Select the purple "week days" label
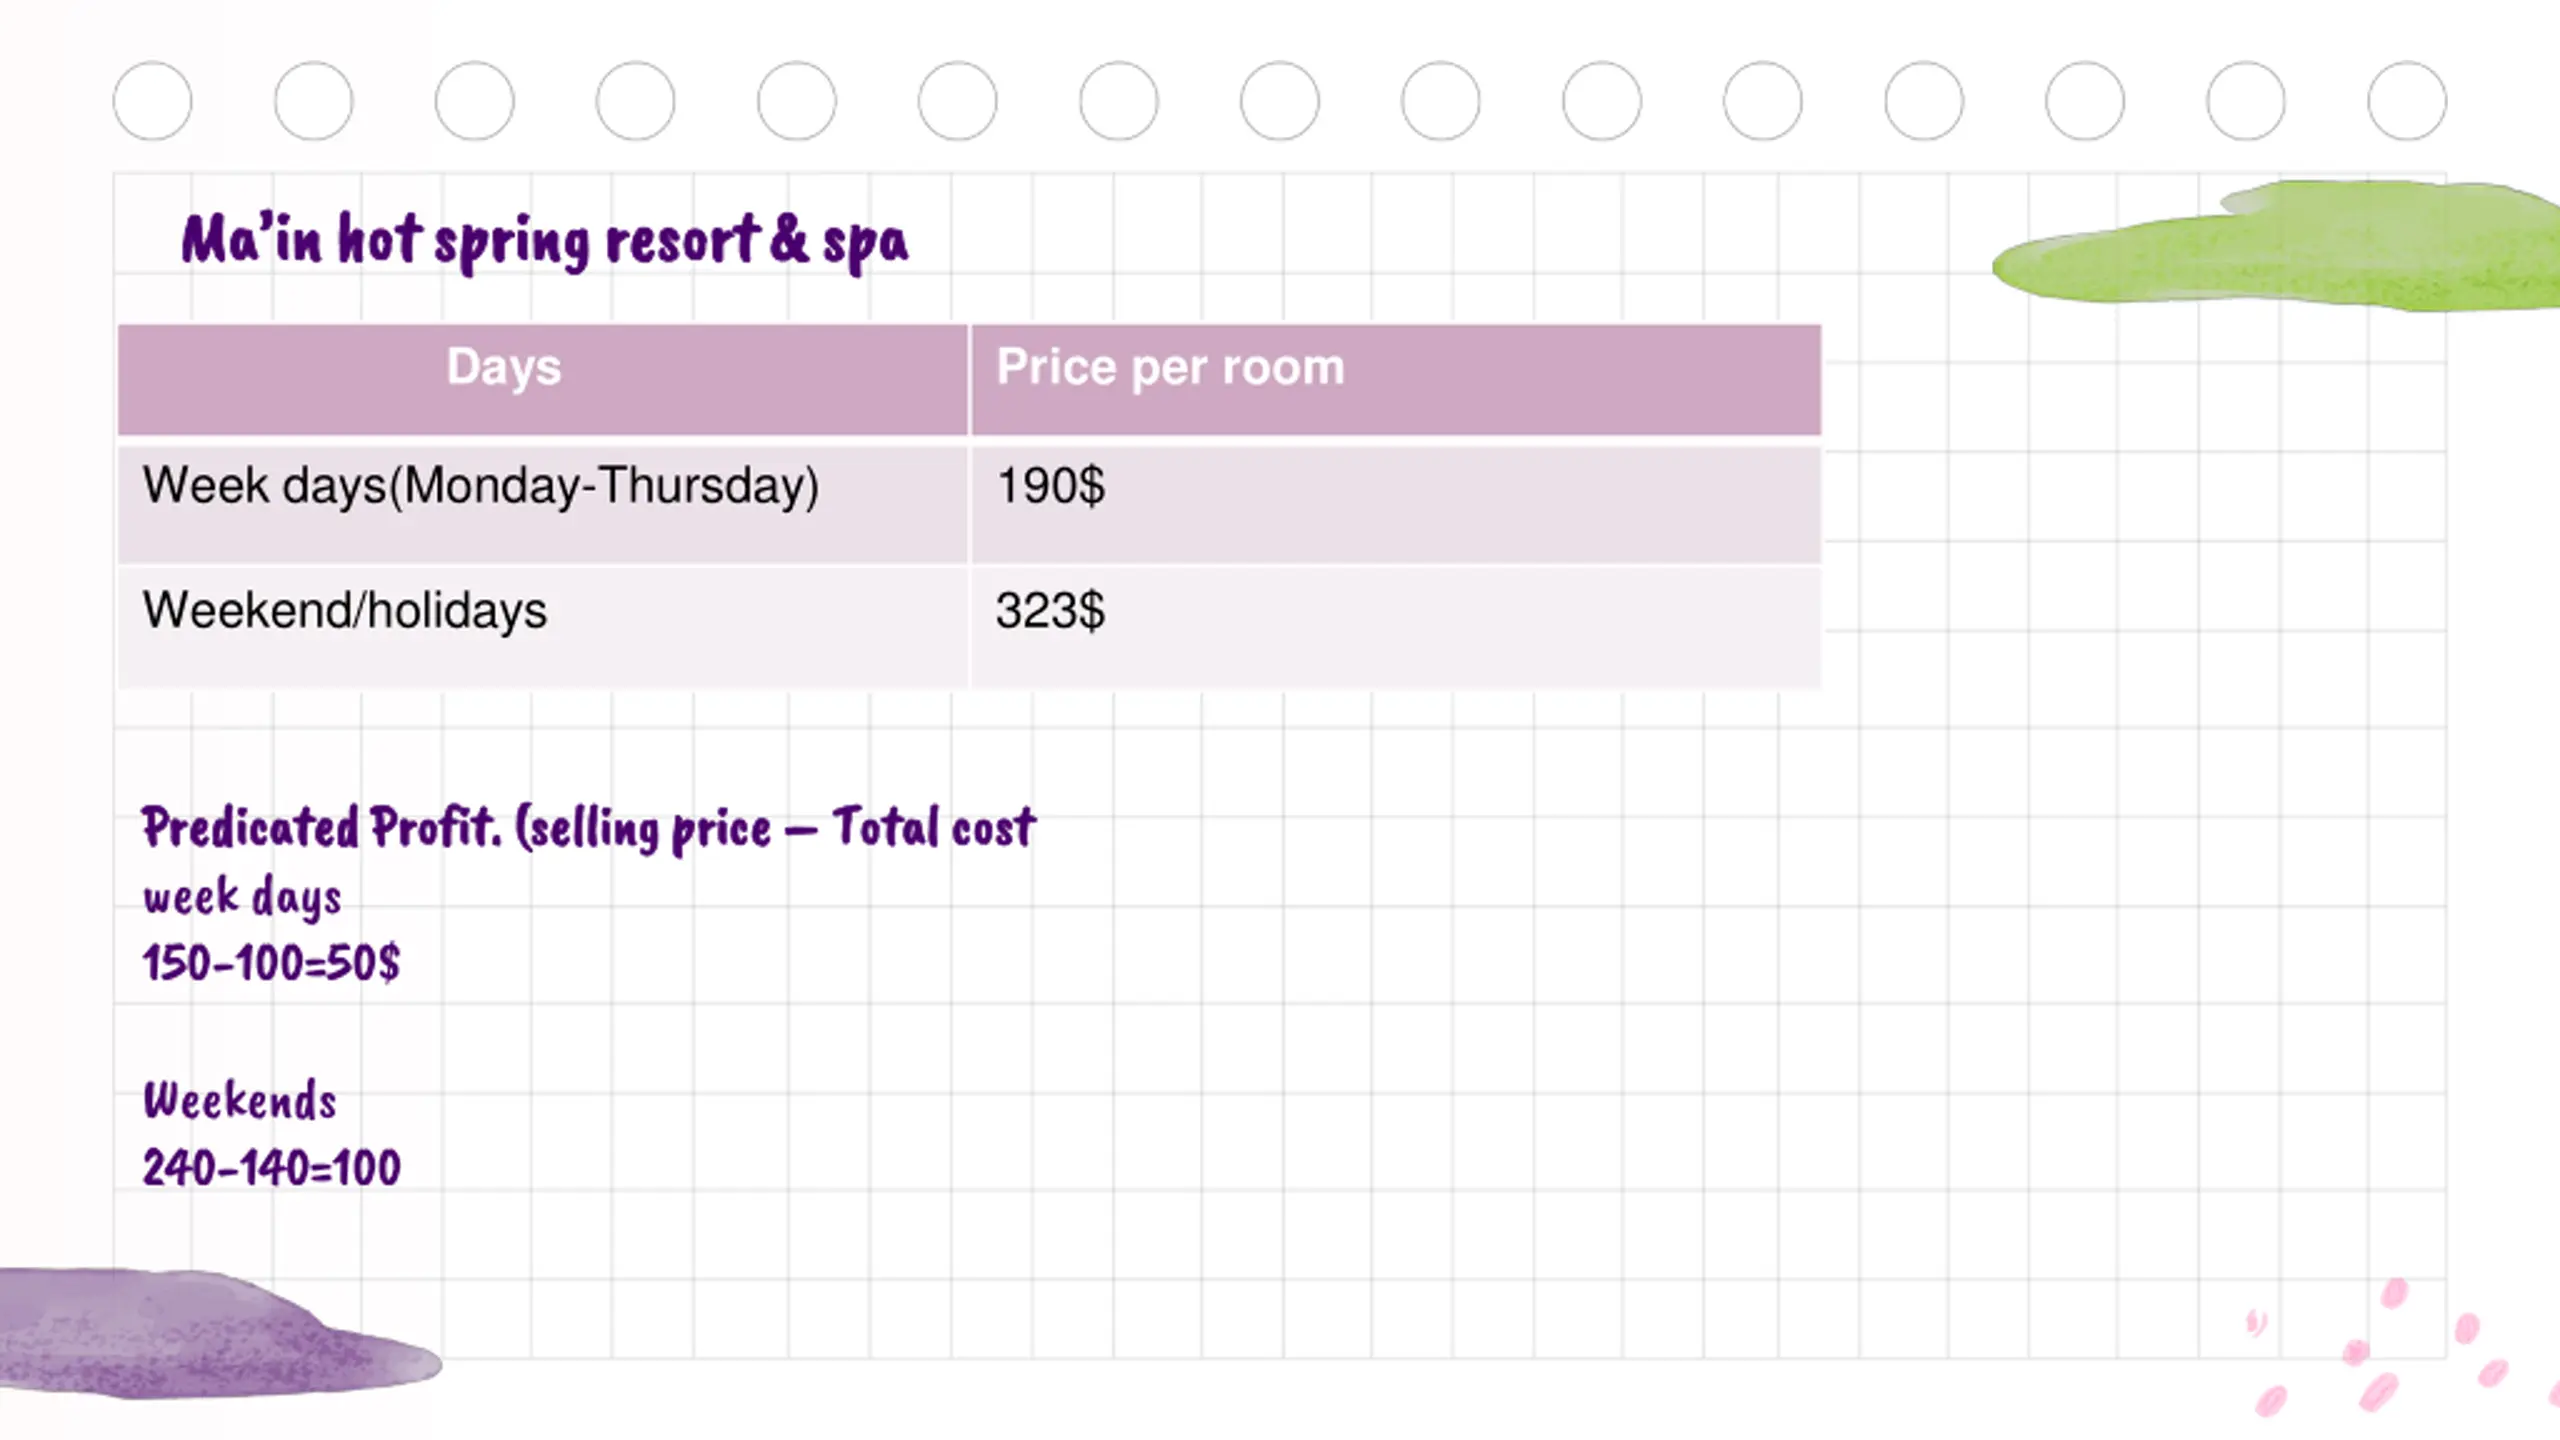 [x=242, y=897]
